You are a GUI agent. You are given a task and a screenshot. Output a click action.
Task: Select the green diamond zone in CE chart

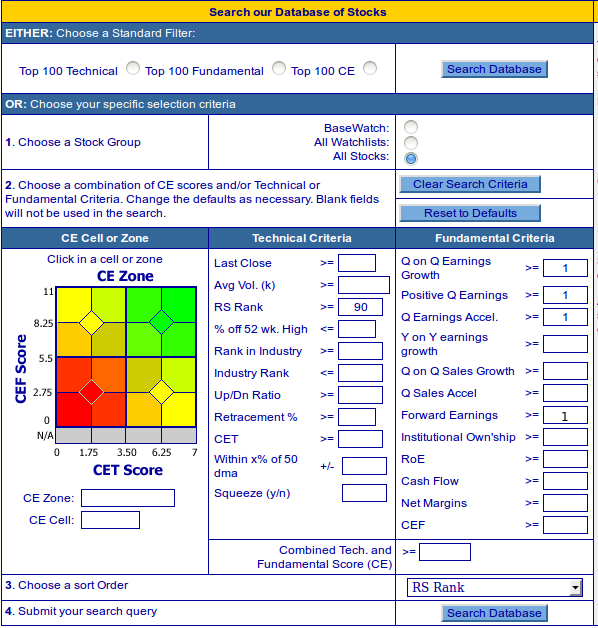tap(161, 322)
